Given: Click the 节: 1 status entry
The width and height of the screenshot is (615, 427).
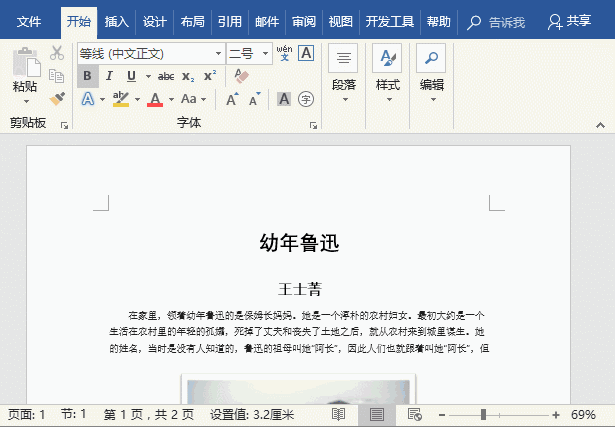Looking at the screenshot, I should pyautogui.click(x=73, y=414).
